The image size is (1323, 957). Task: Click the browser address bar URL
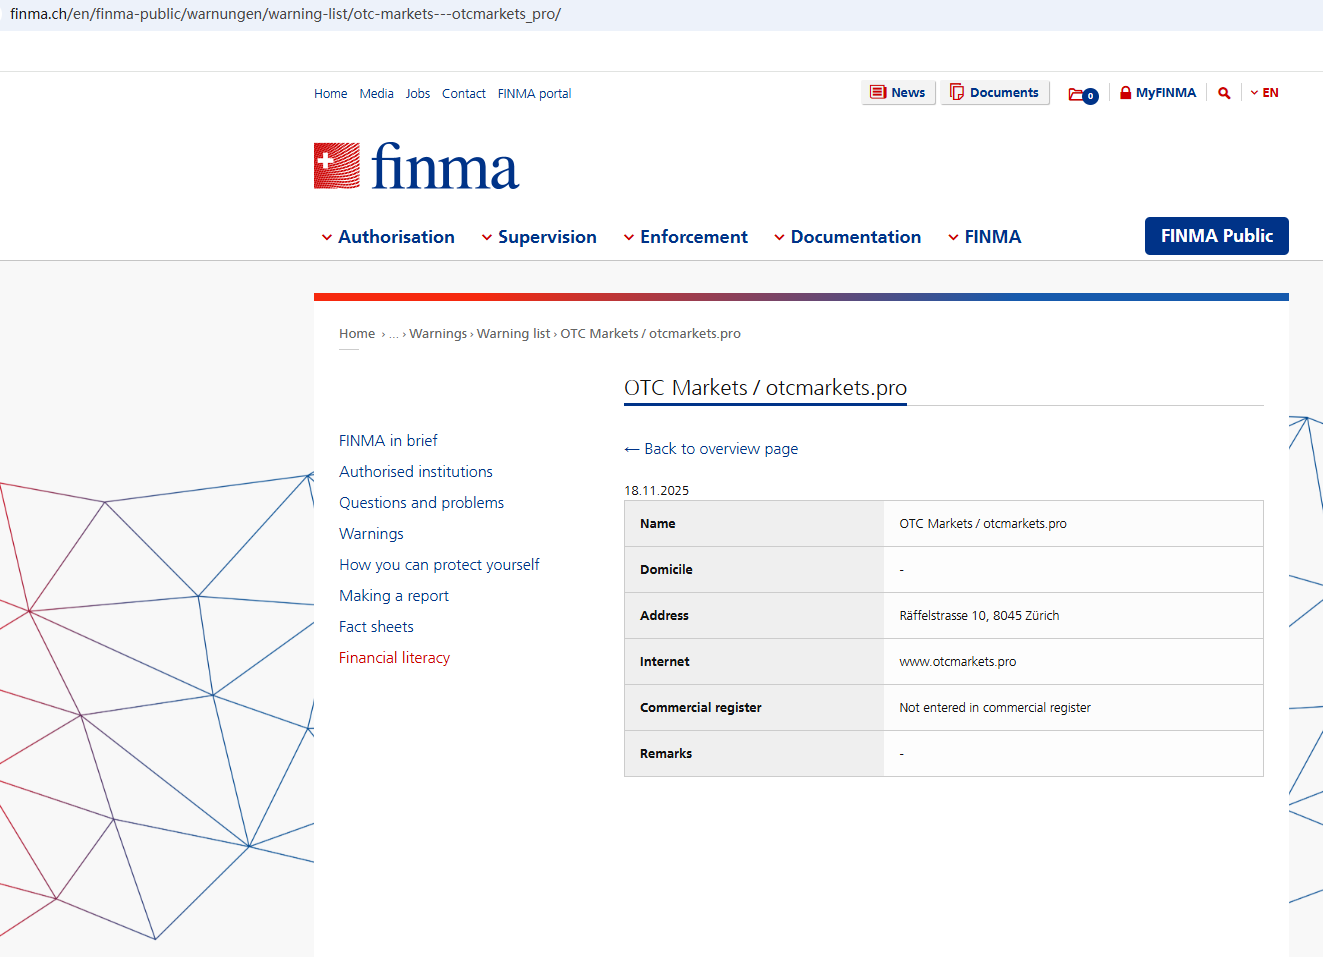pos(286,14)
